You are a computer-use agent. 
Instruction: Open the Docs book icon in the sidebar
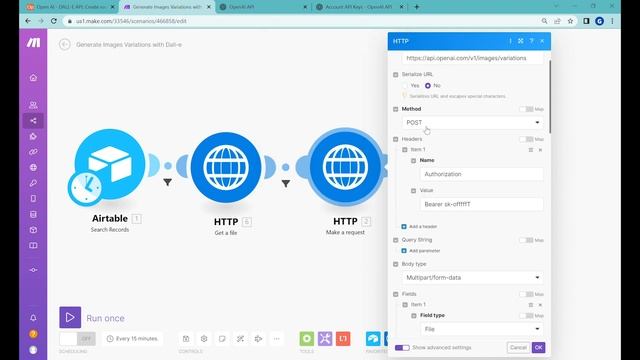point(33,245)
